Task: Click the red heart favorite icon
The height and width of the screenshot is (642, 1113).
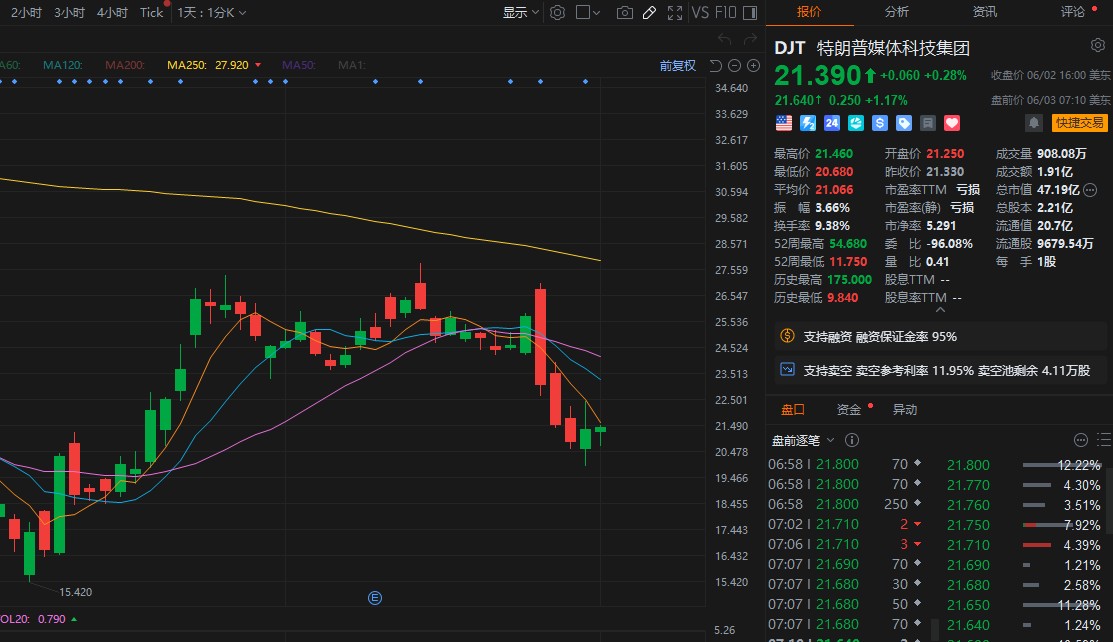Action: [x=952, y=122]
